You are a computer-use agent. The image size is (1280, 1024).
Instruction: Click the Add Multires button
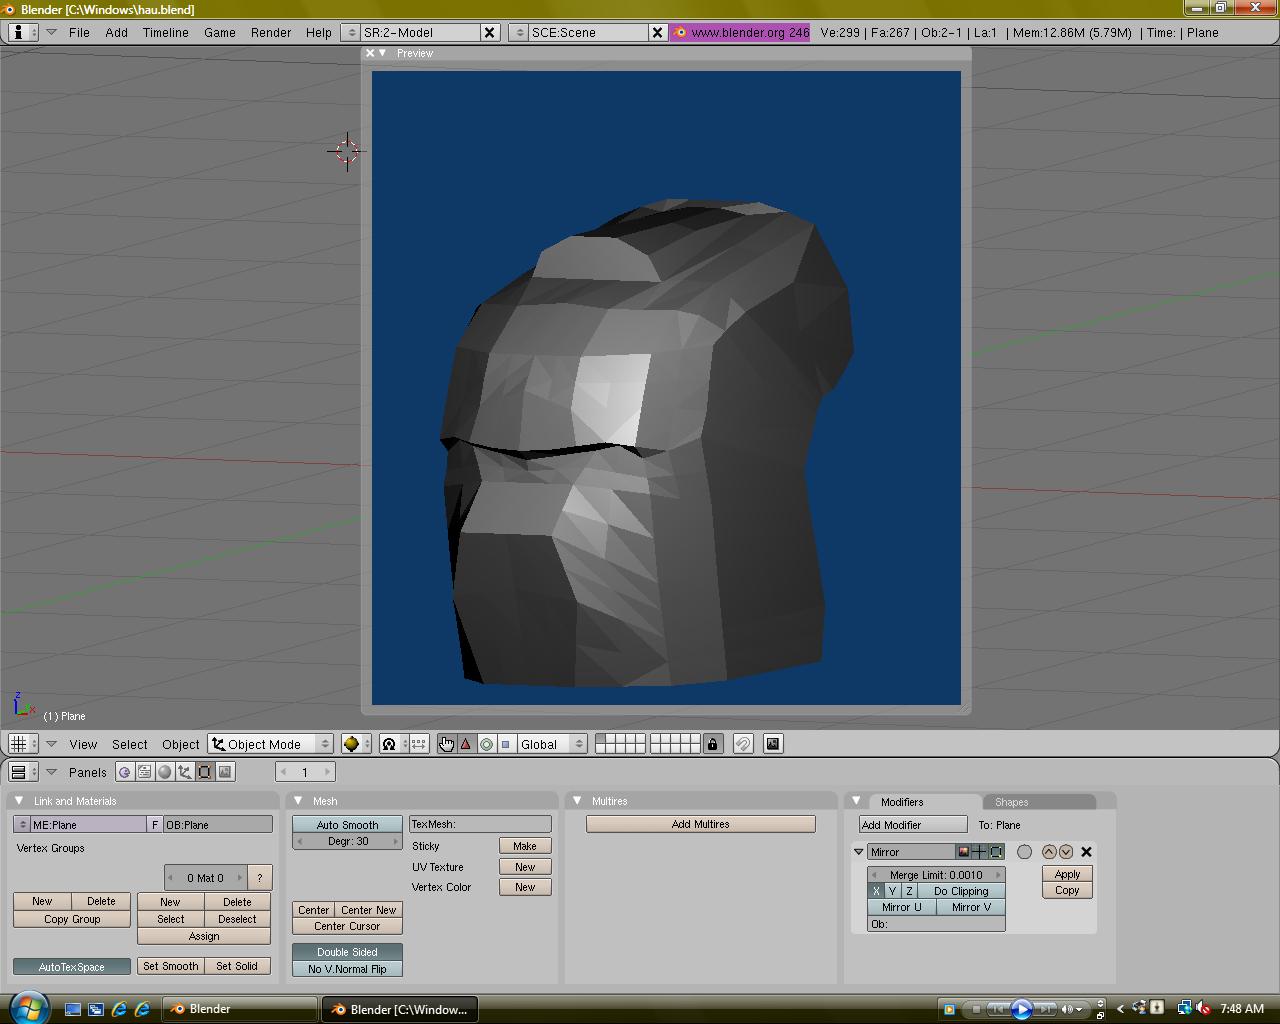coord(700,824)
